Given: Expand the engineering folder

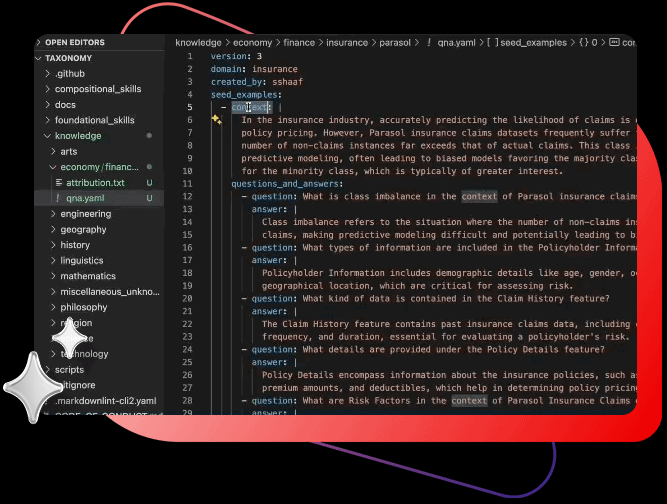Looking at the screenshot, I should click(x=85, y=214).
